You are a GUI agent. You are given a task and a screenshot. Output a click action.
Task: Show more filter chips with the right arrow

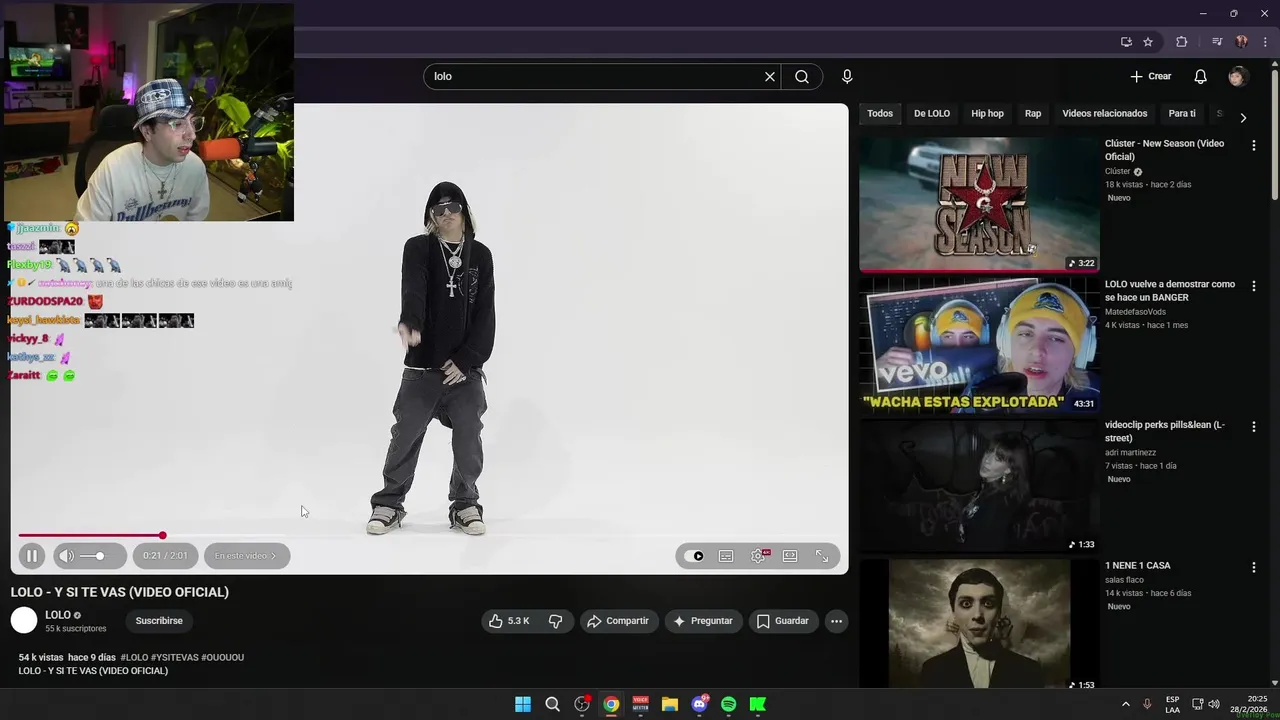(1243, 118)
